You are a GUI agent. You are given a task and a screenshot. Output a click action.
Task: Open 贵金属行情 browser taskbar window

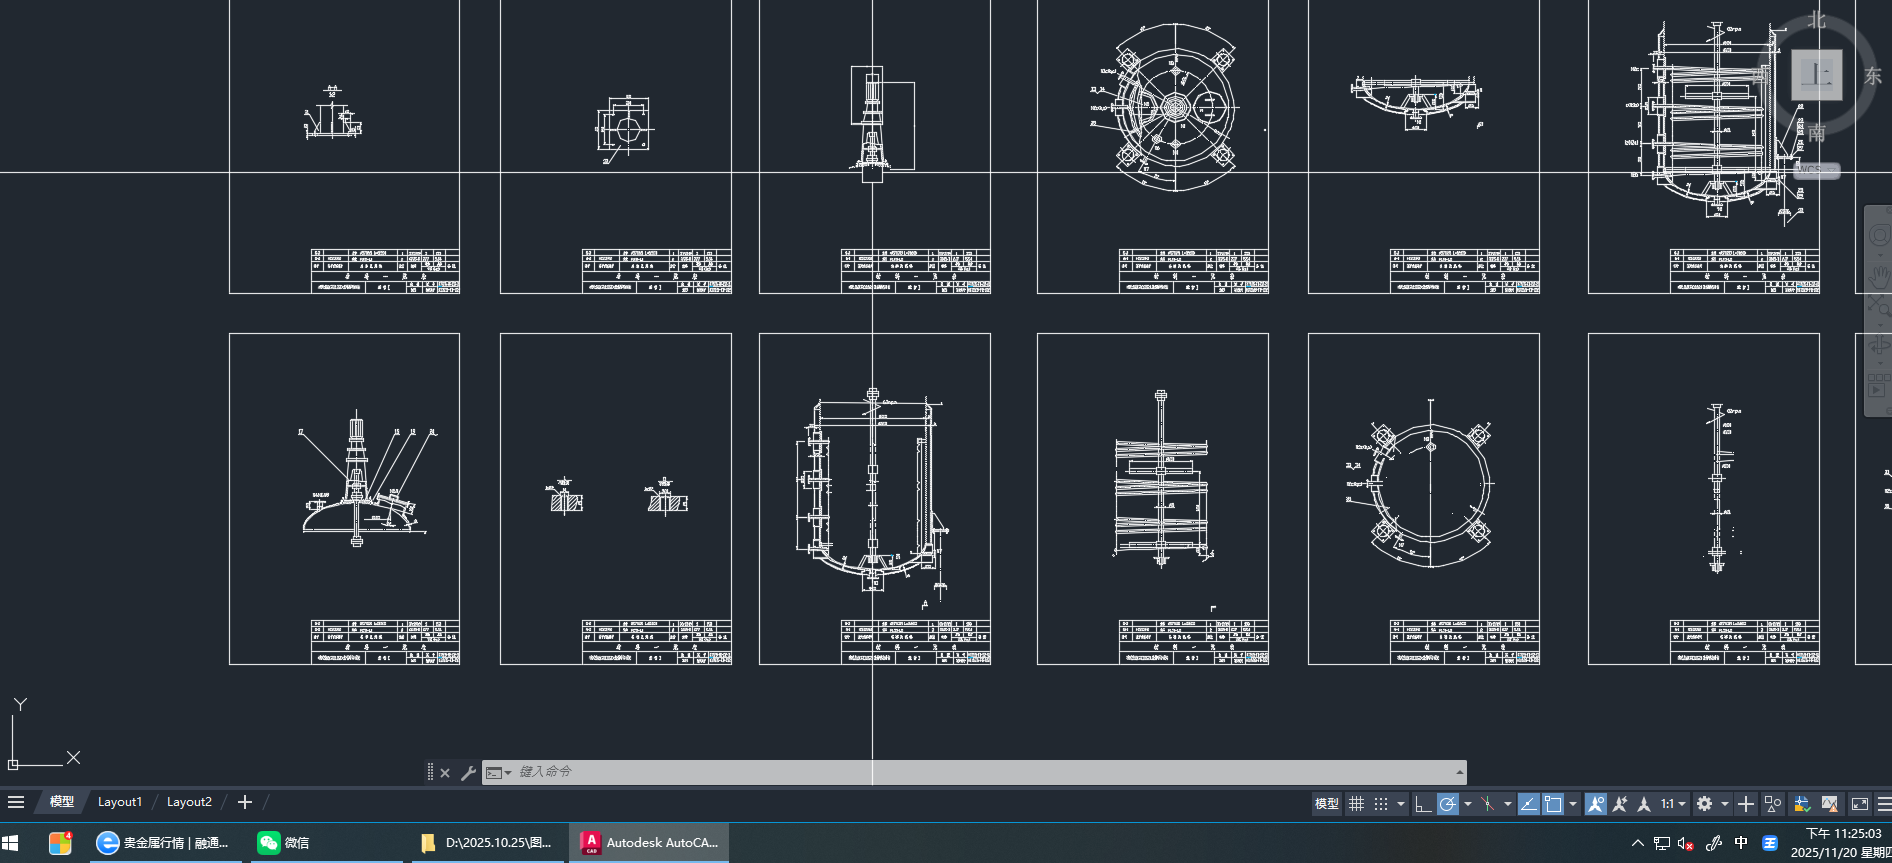pyautogui.click(x=164, y=843)
